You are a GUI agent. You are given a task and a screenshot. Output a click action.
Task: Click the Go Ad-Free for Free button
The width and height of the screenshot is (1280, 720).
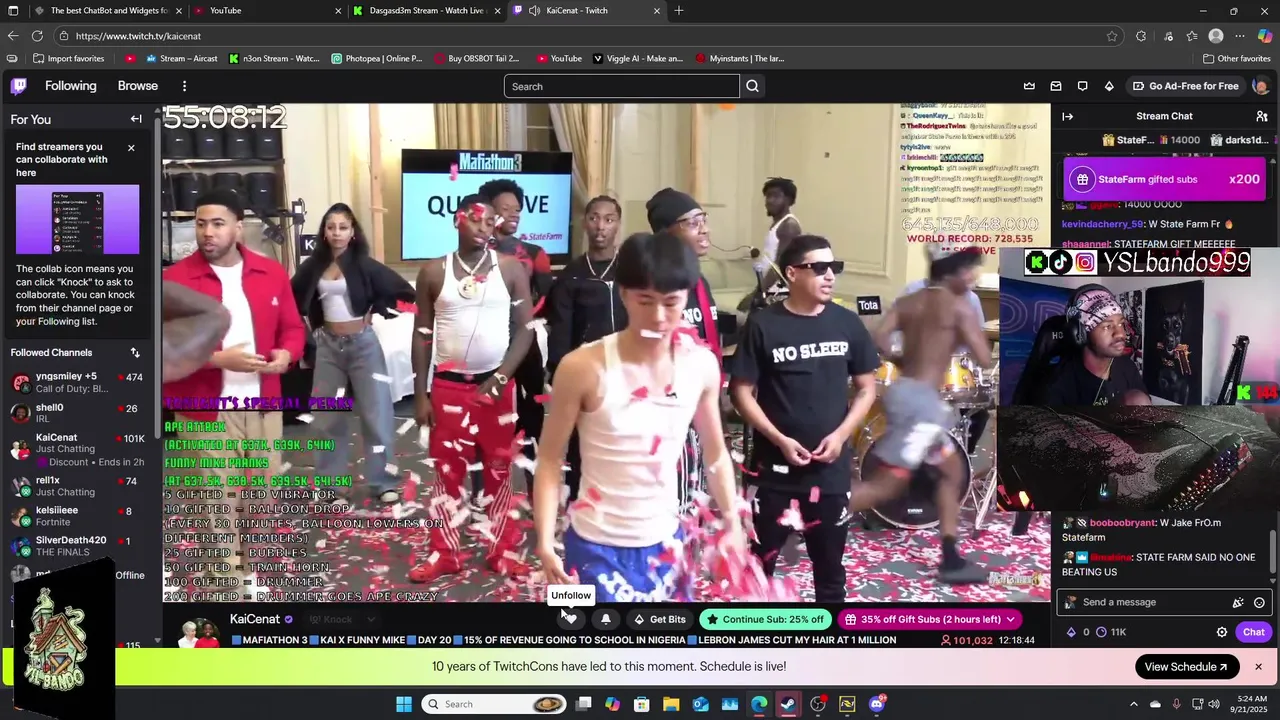1186,86
